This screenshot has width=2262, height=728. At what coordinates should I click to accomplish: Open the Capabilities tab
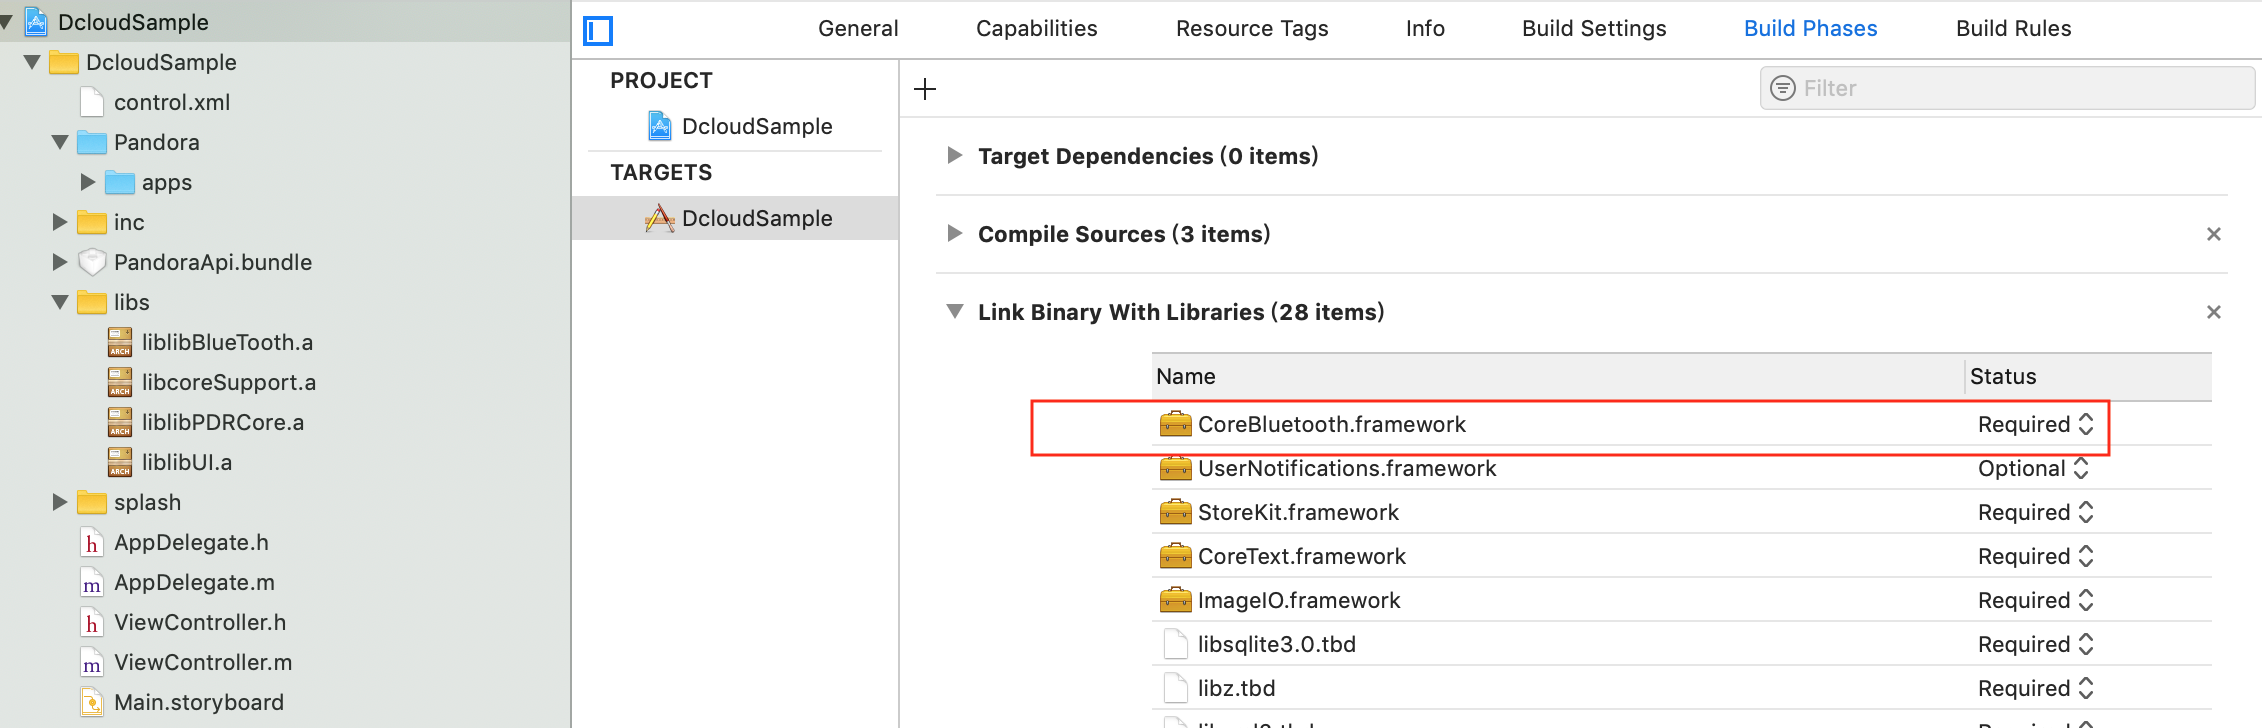pyautogui.click(x=1036, y=29)
